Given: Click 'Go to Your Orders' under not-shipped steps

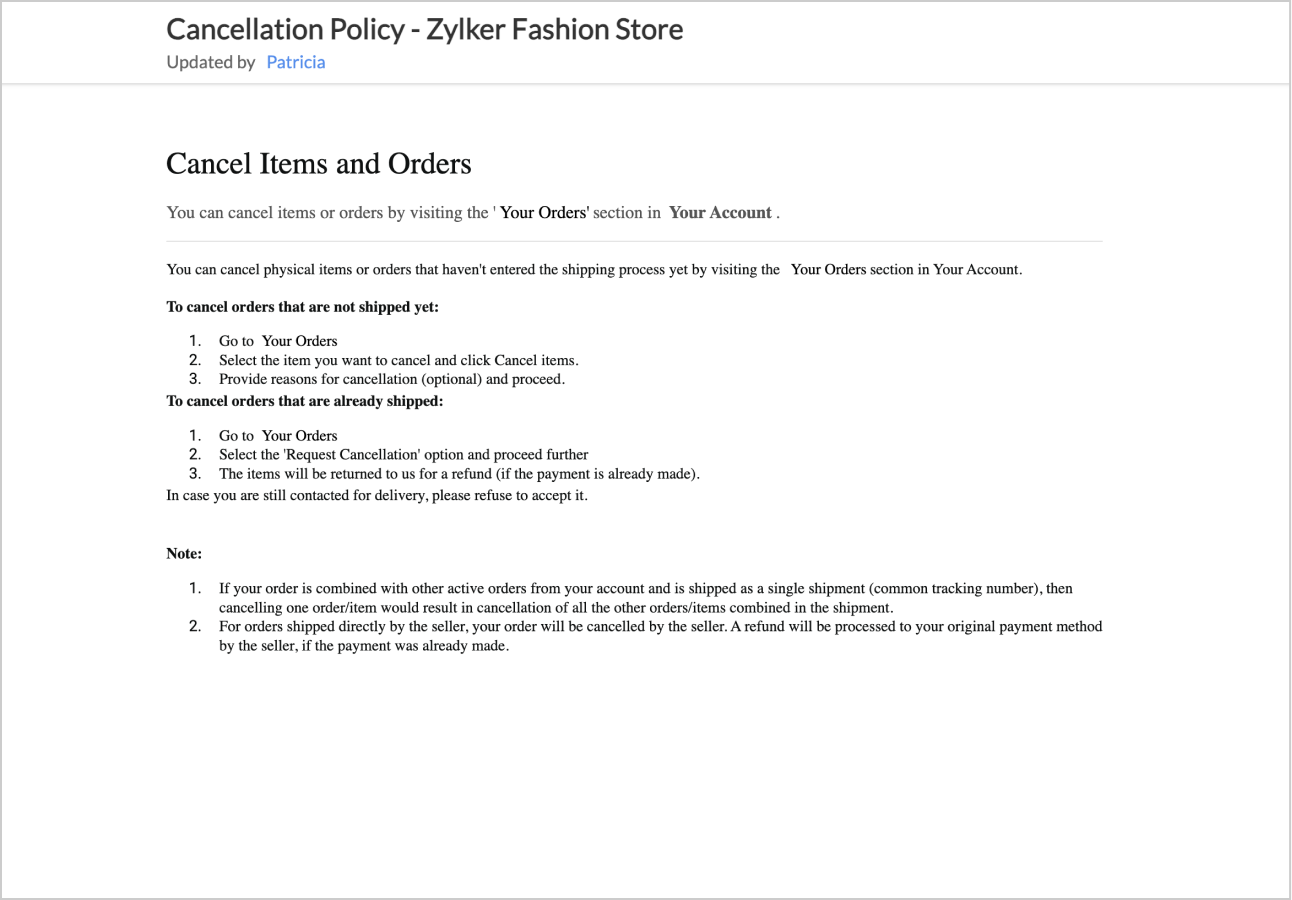Looking at the screenshot, I should pyautogui.click(x=278, y=341).
